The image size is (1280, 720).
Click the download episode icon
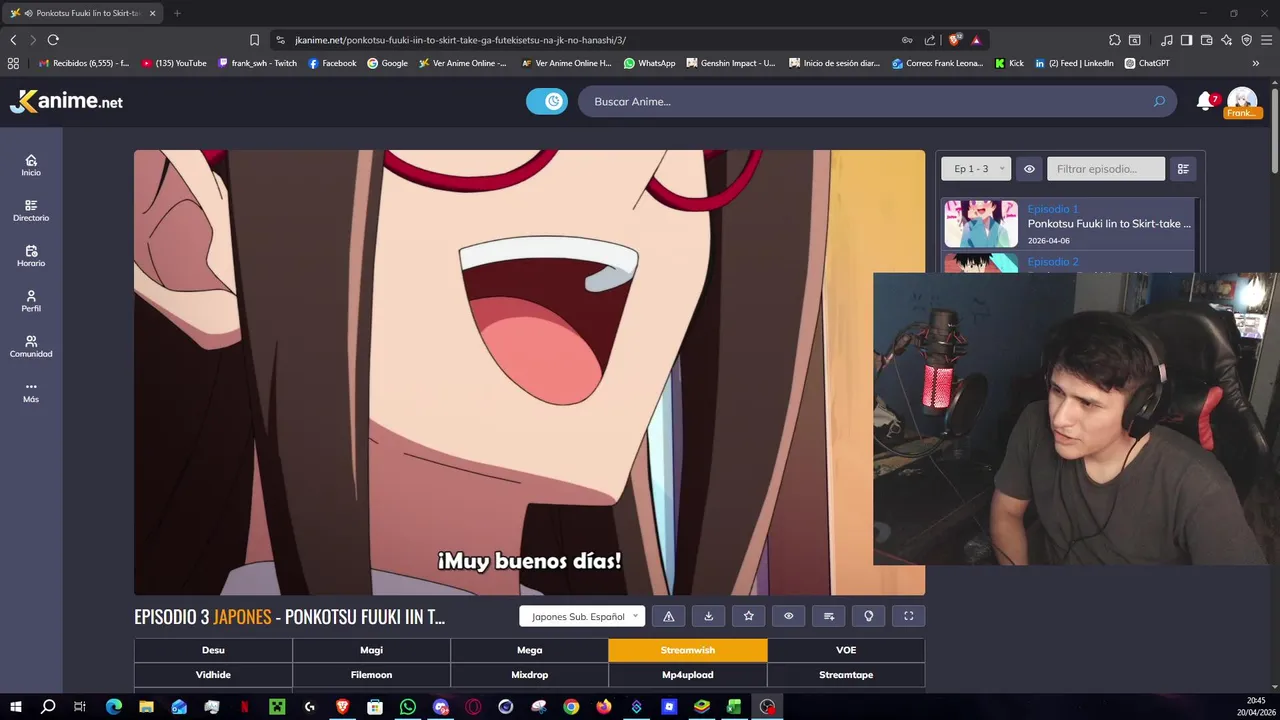click(709, 616)
